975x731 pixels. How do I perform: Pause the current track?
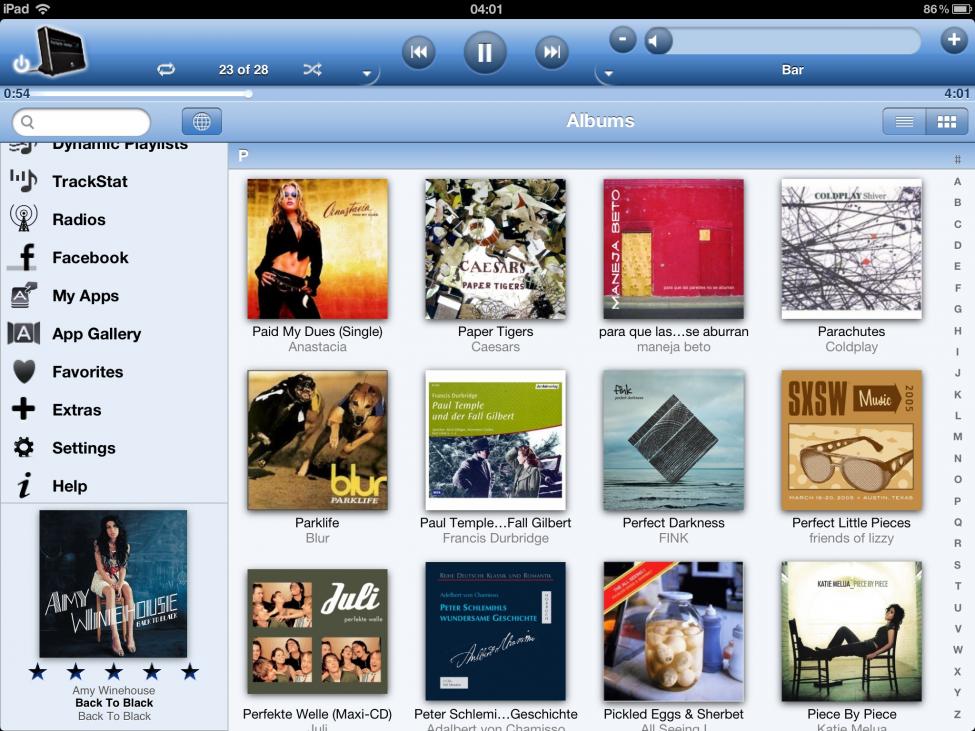pyautogui.click(x=484, y=52)
